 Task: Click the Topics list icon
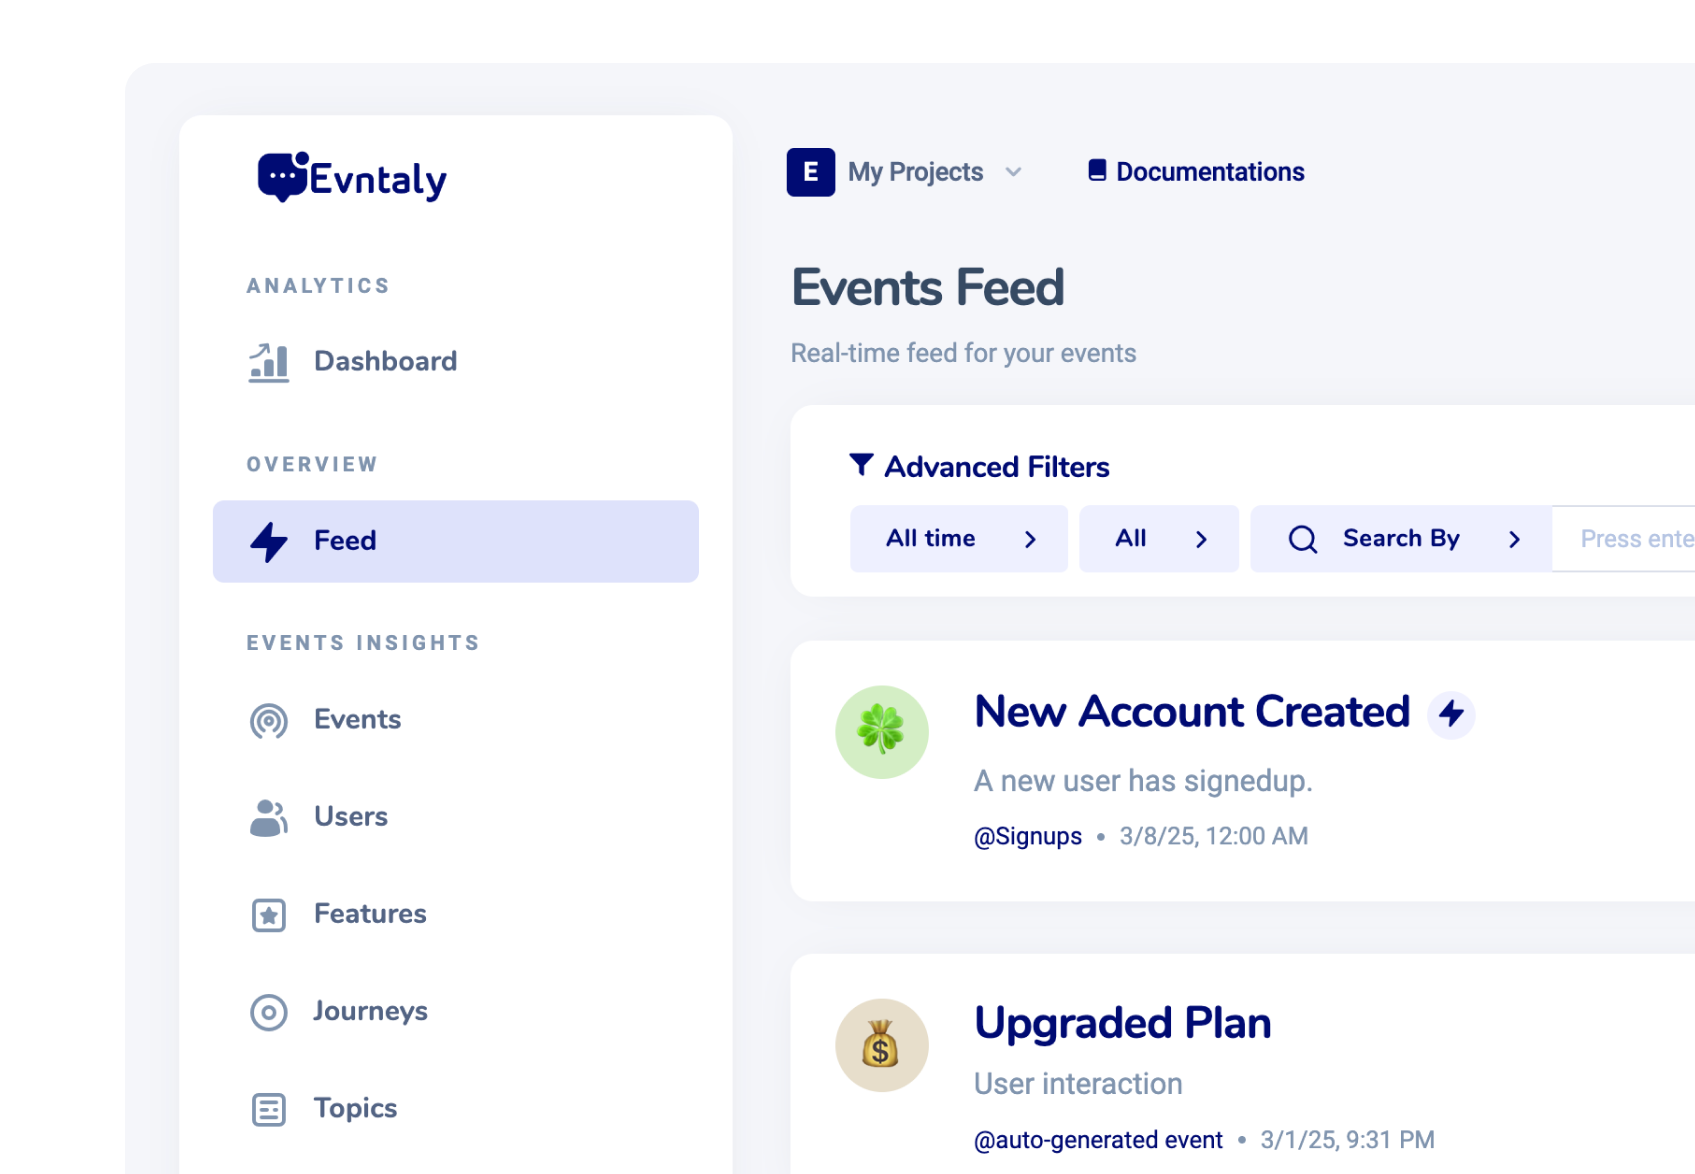(x=269, y=1109)
